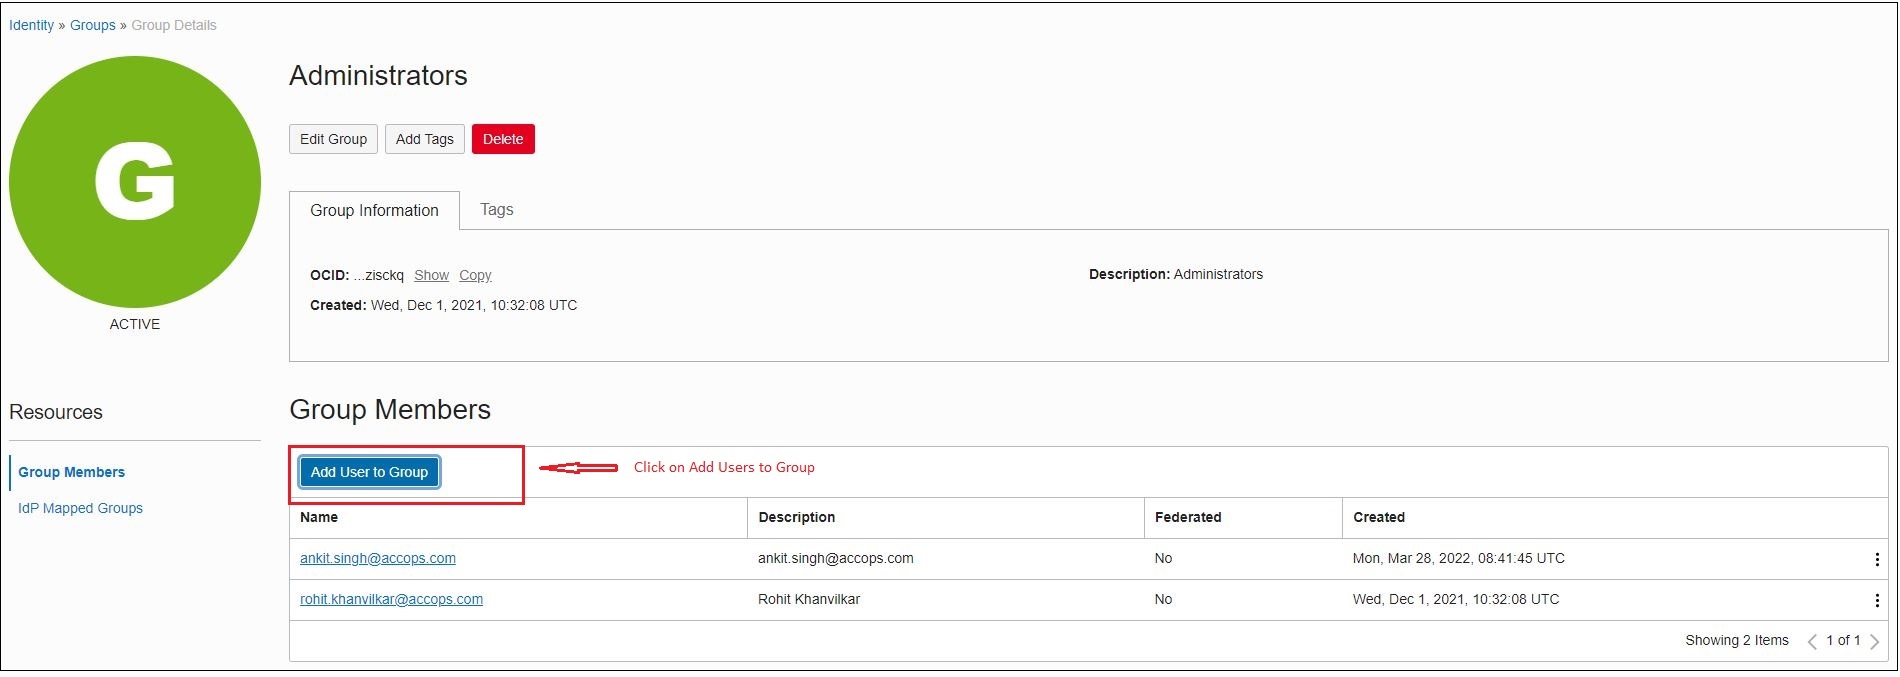The image size is (1900, 677).
Task: Open actions menu for ankit.singh row
Action: [x=1876, y=560]
